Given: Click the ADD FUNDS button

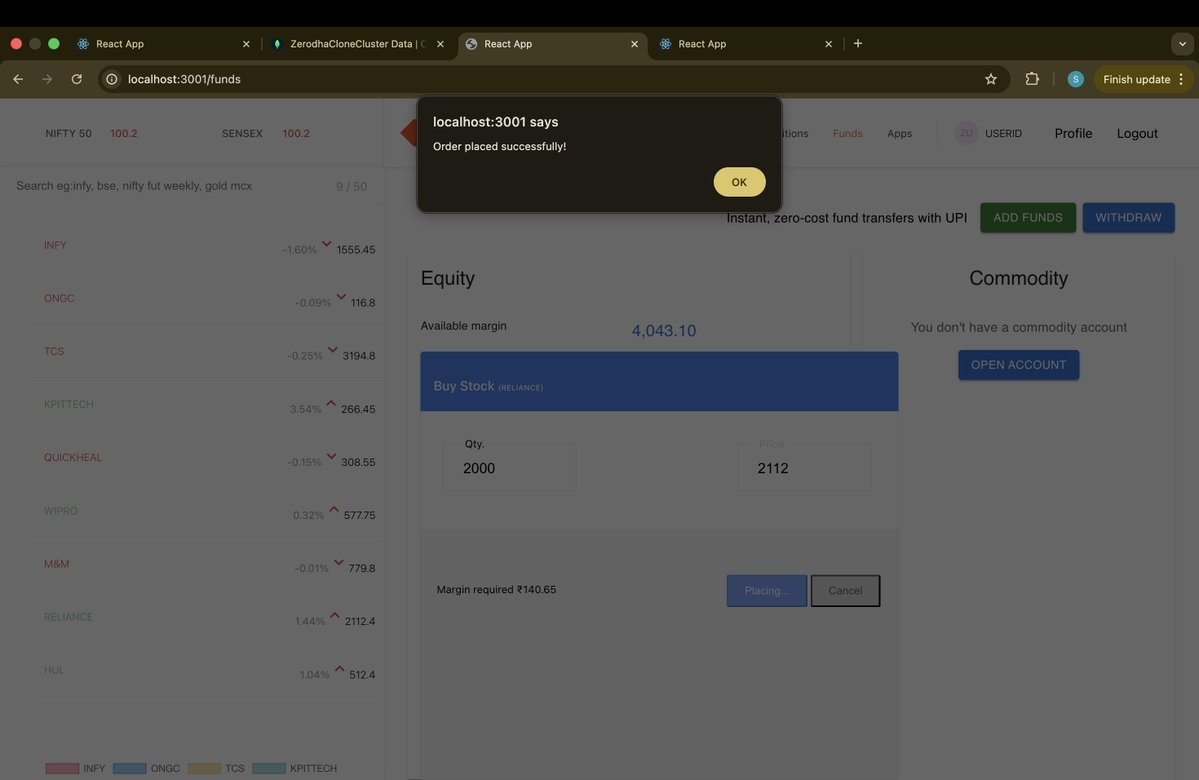Looking at the screenshot, I should [1028, 217].
